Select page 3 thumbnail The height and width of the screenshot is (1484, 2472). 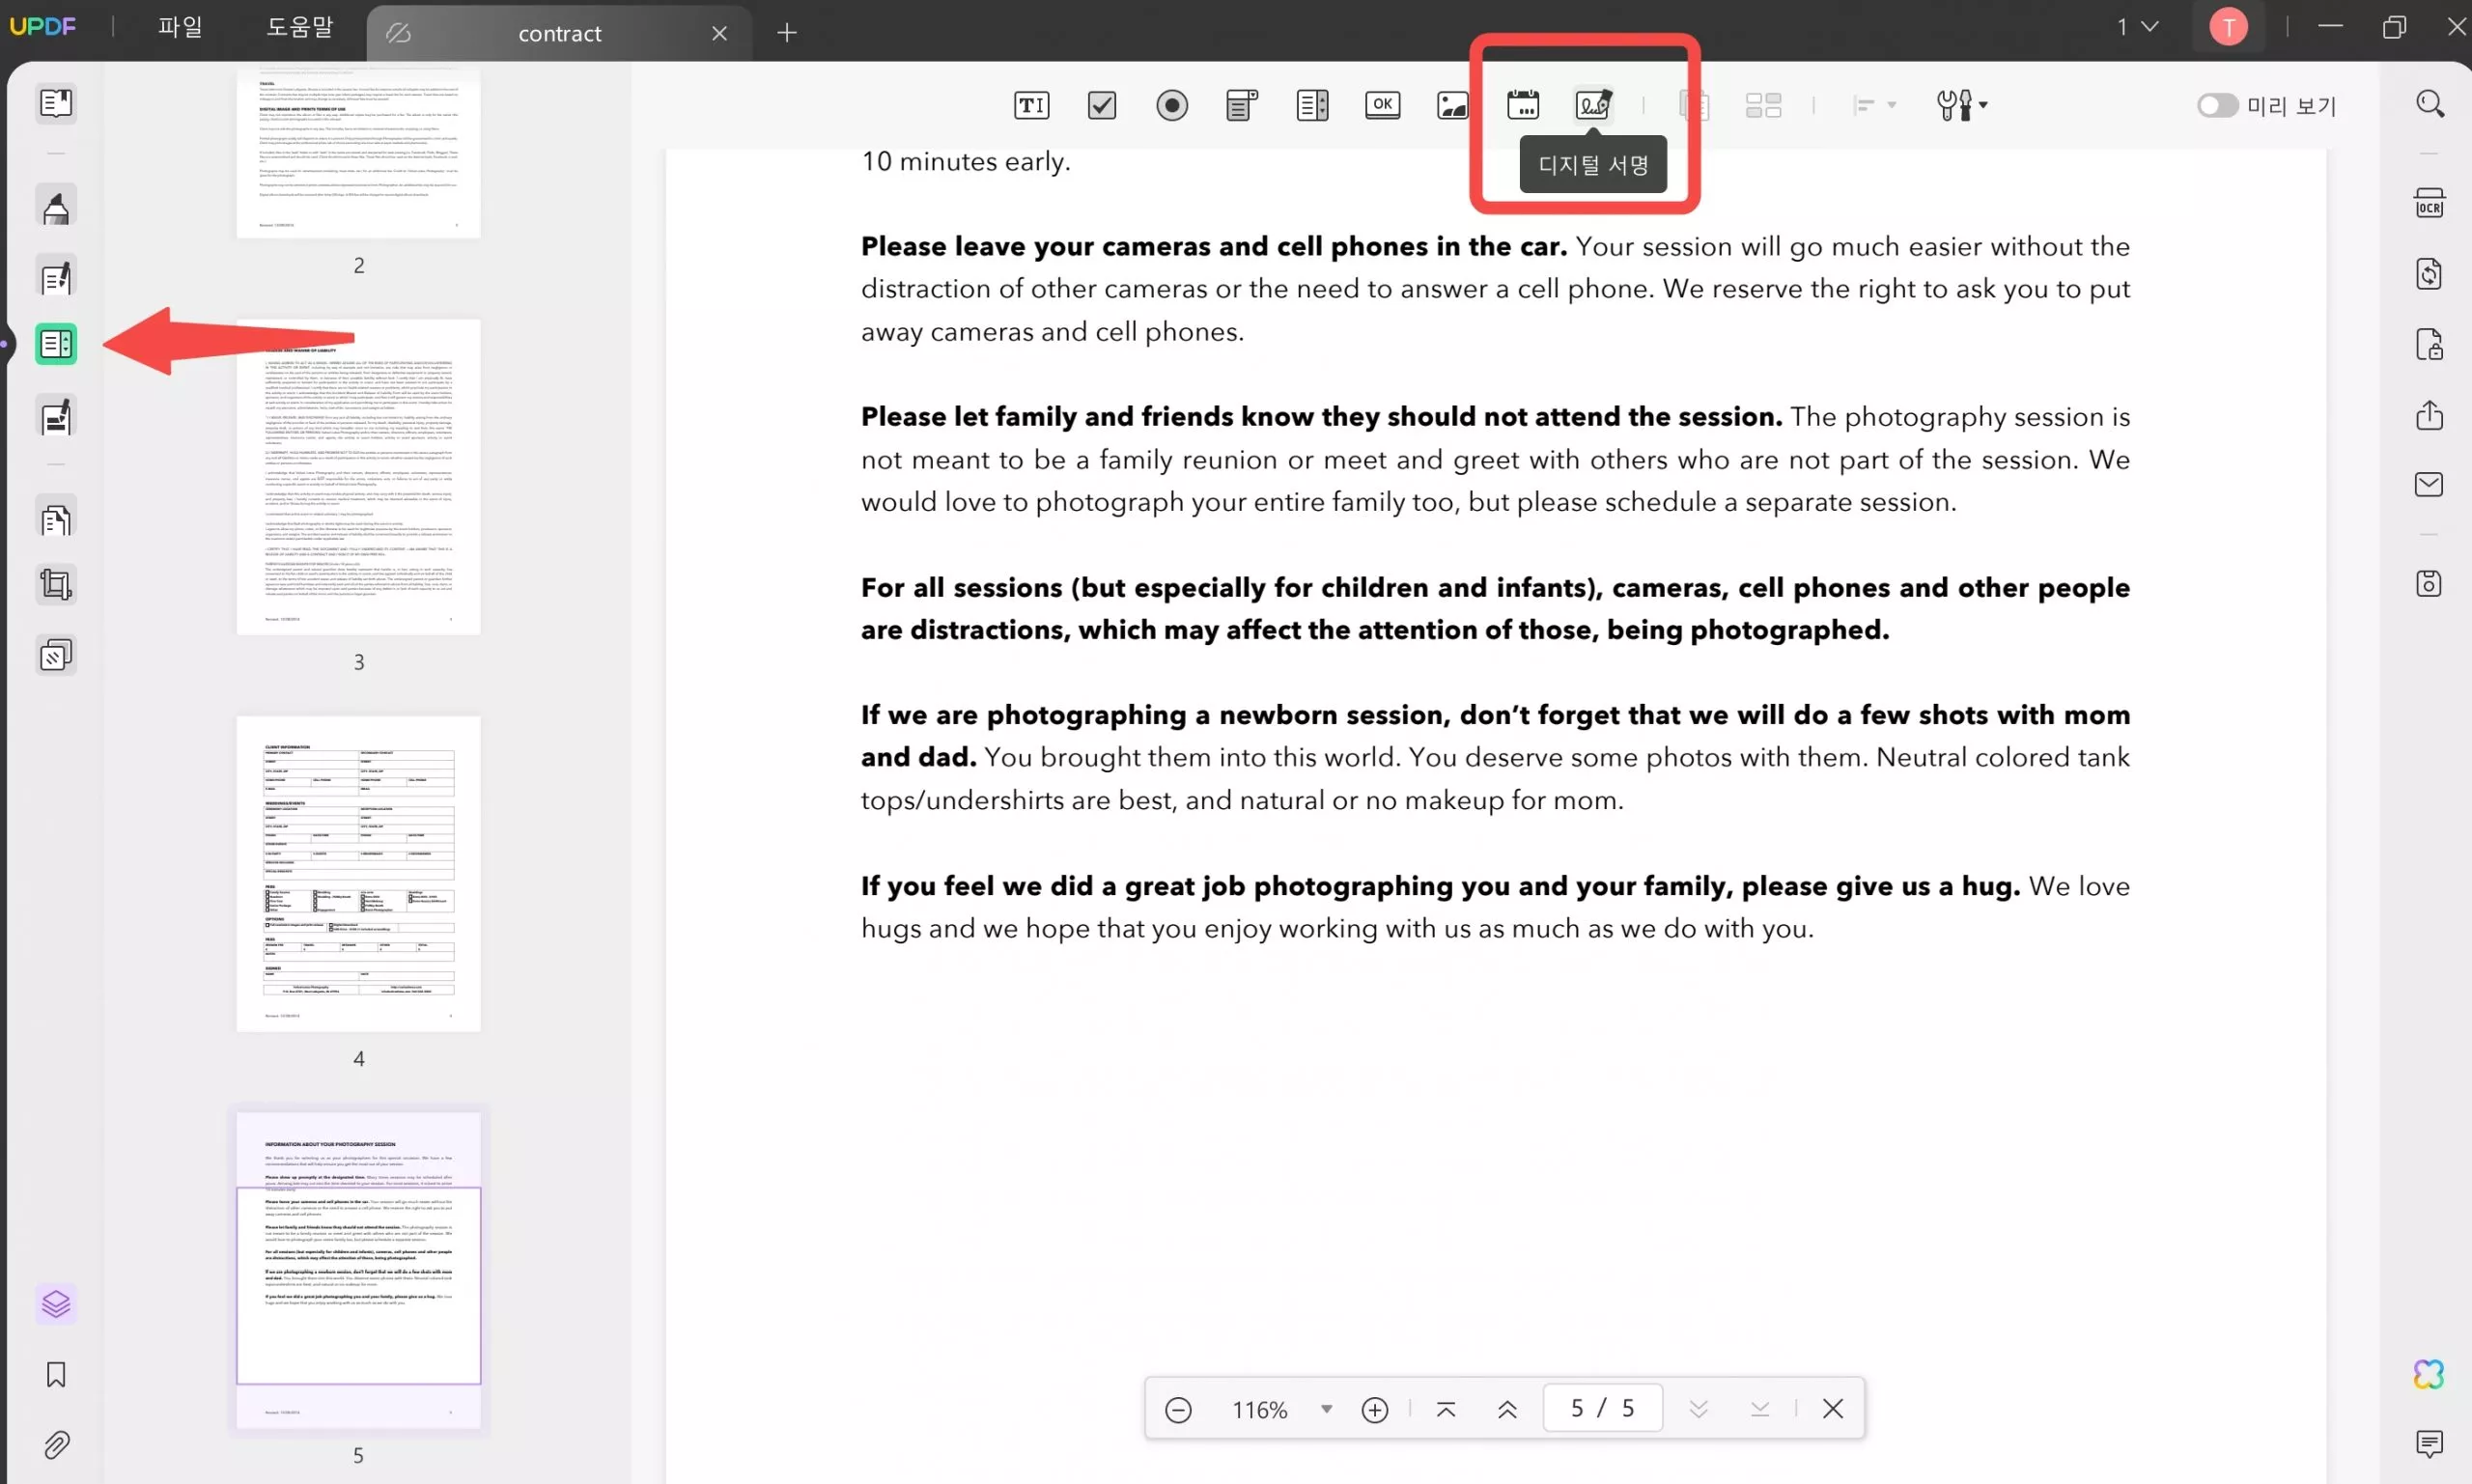(358, 477)
